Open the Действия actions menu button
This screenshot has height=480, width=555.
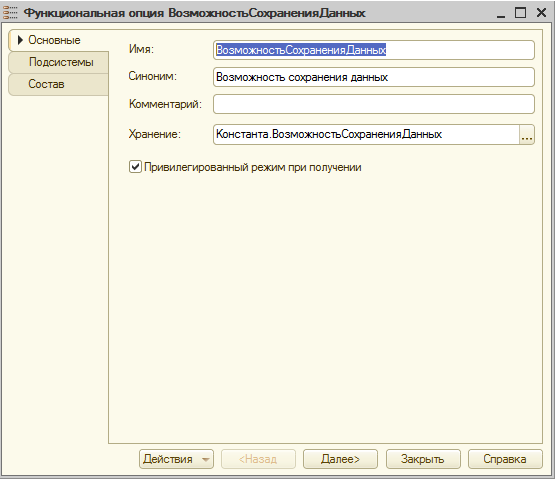point(176,459)
